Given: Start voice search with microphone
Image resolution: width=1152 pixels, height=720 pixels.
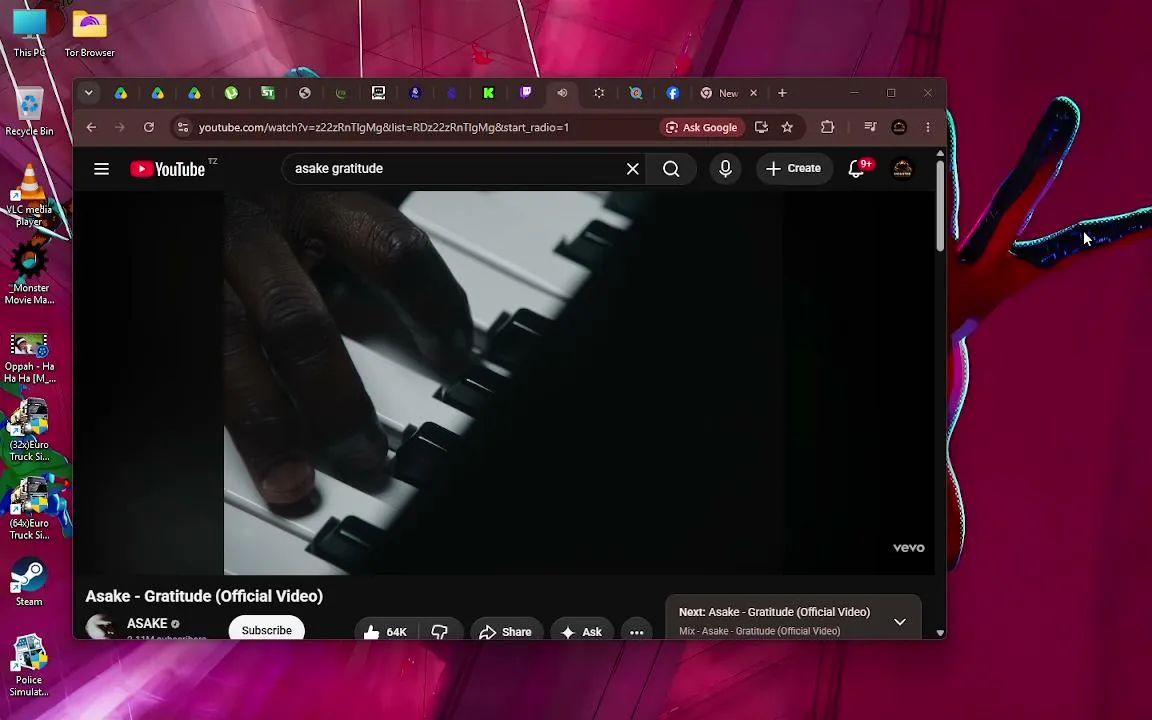Looking at the screenshot, I should (x=725, y=169).
